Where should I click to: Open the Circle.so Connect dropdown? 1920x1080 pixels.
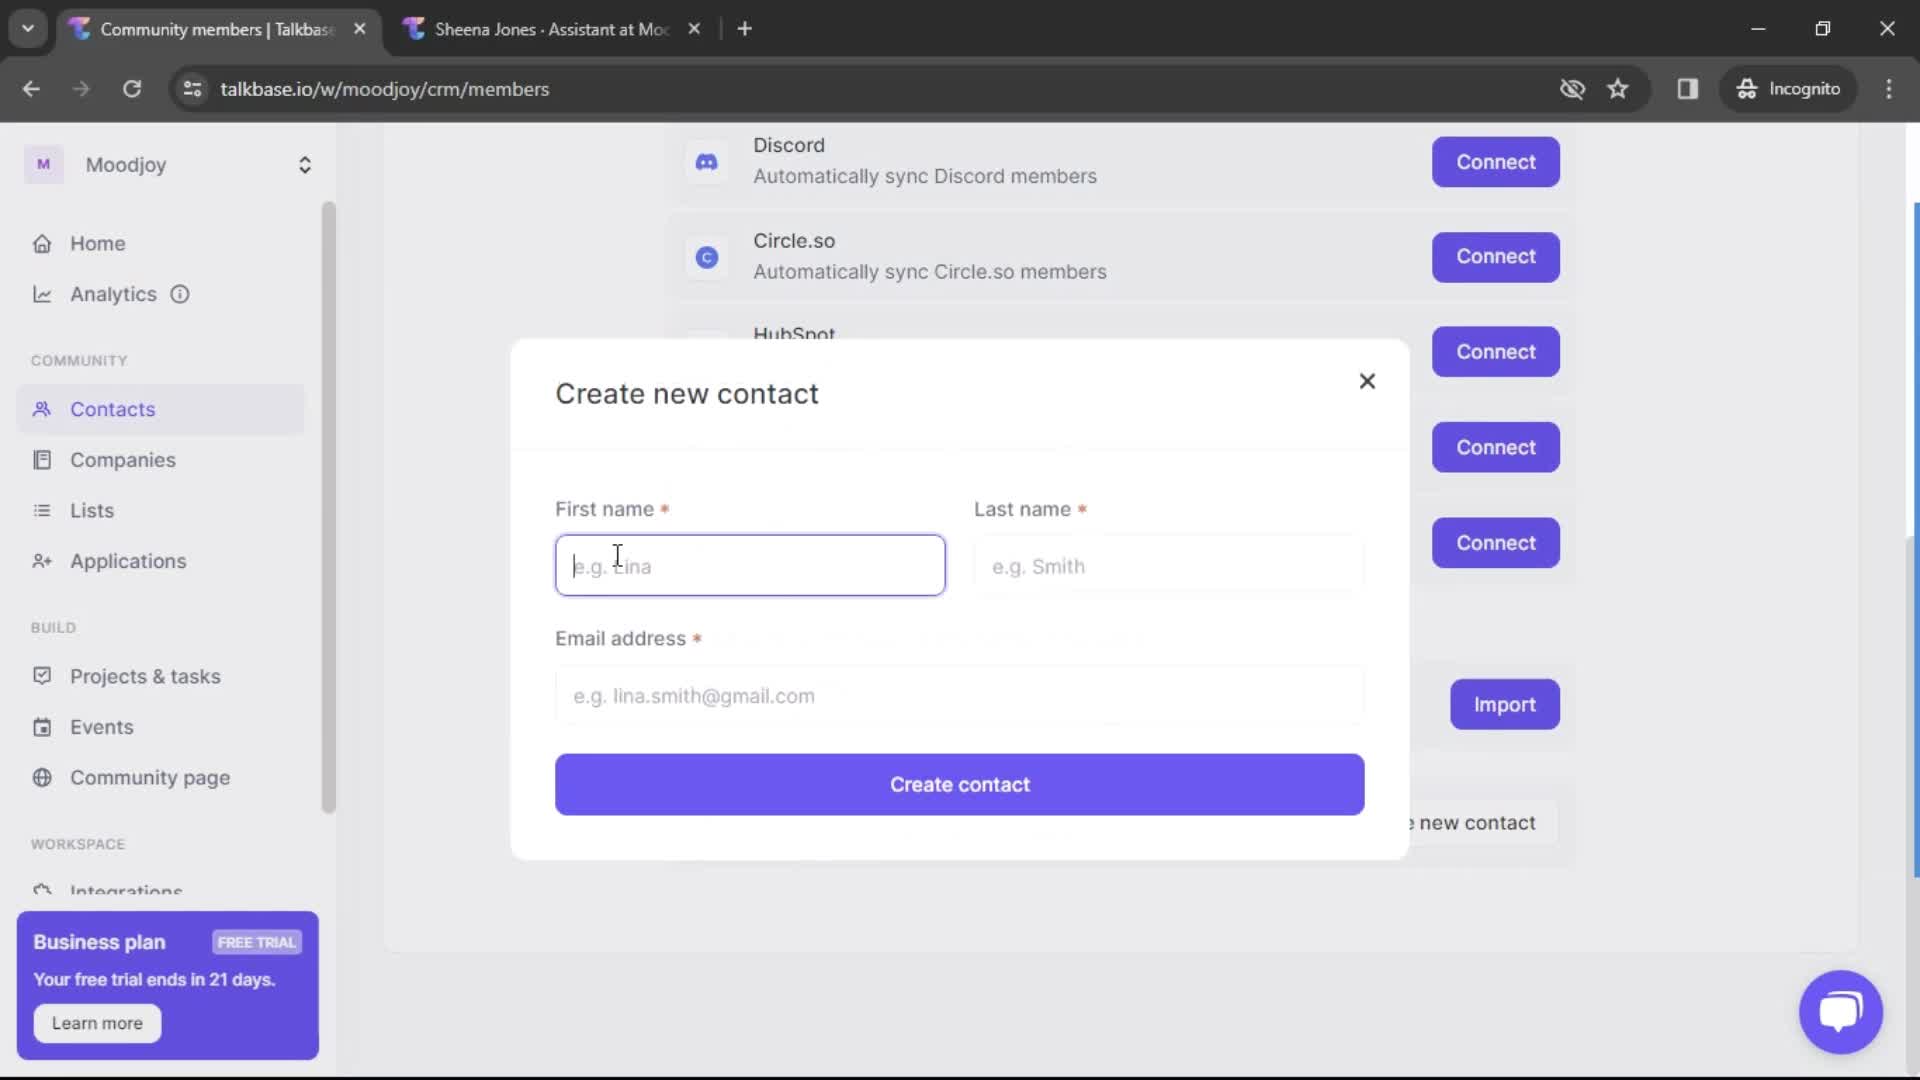[x=1497, y=256]
